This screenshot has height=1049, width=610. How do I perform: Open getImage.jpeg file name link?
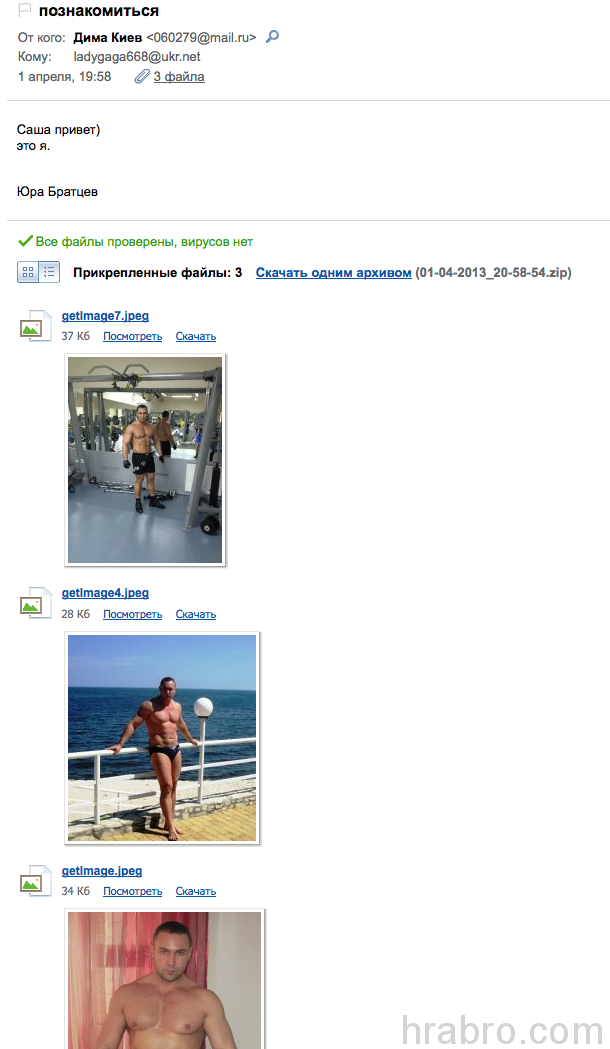pos(102,870)
